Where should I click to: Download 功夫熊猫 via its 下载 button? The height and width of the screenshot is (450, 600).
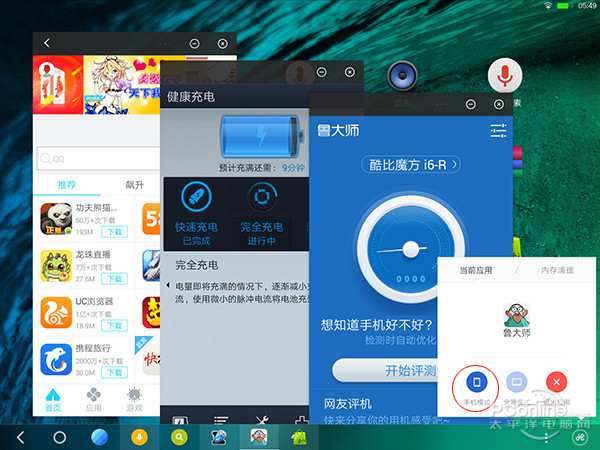click(x=114, y=232)
